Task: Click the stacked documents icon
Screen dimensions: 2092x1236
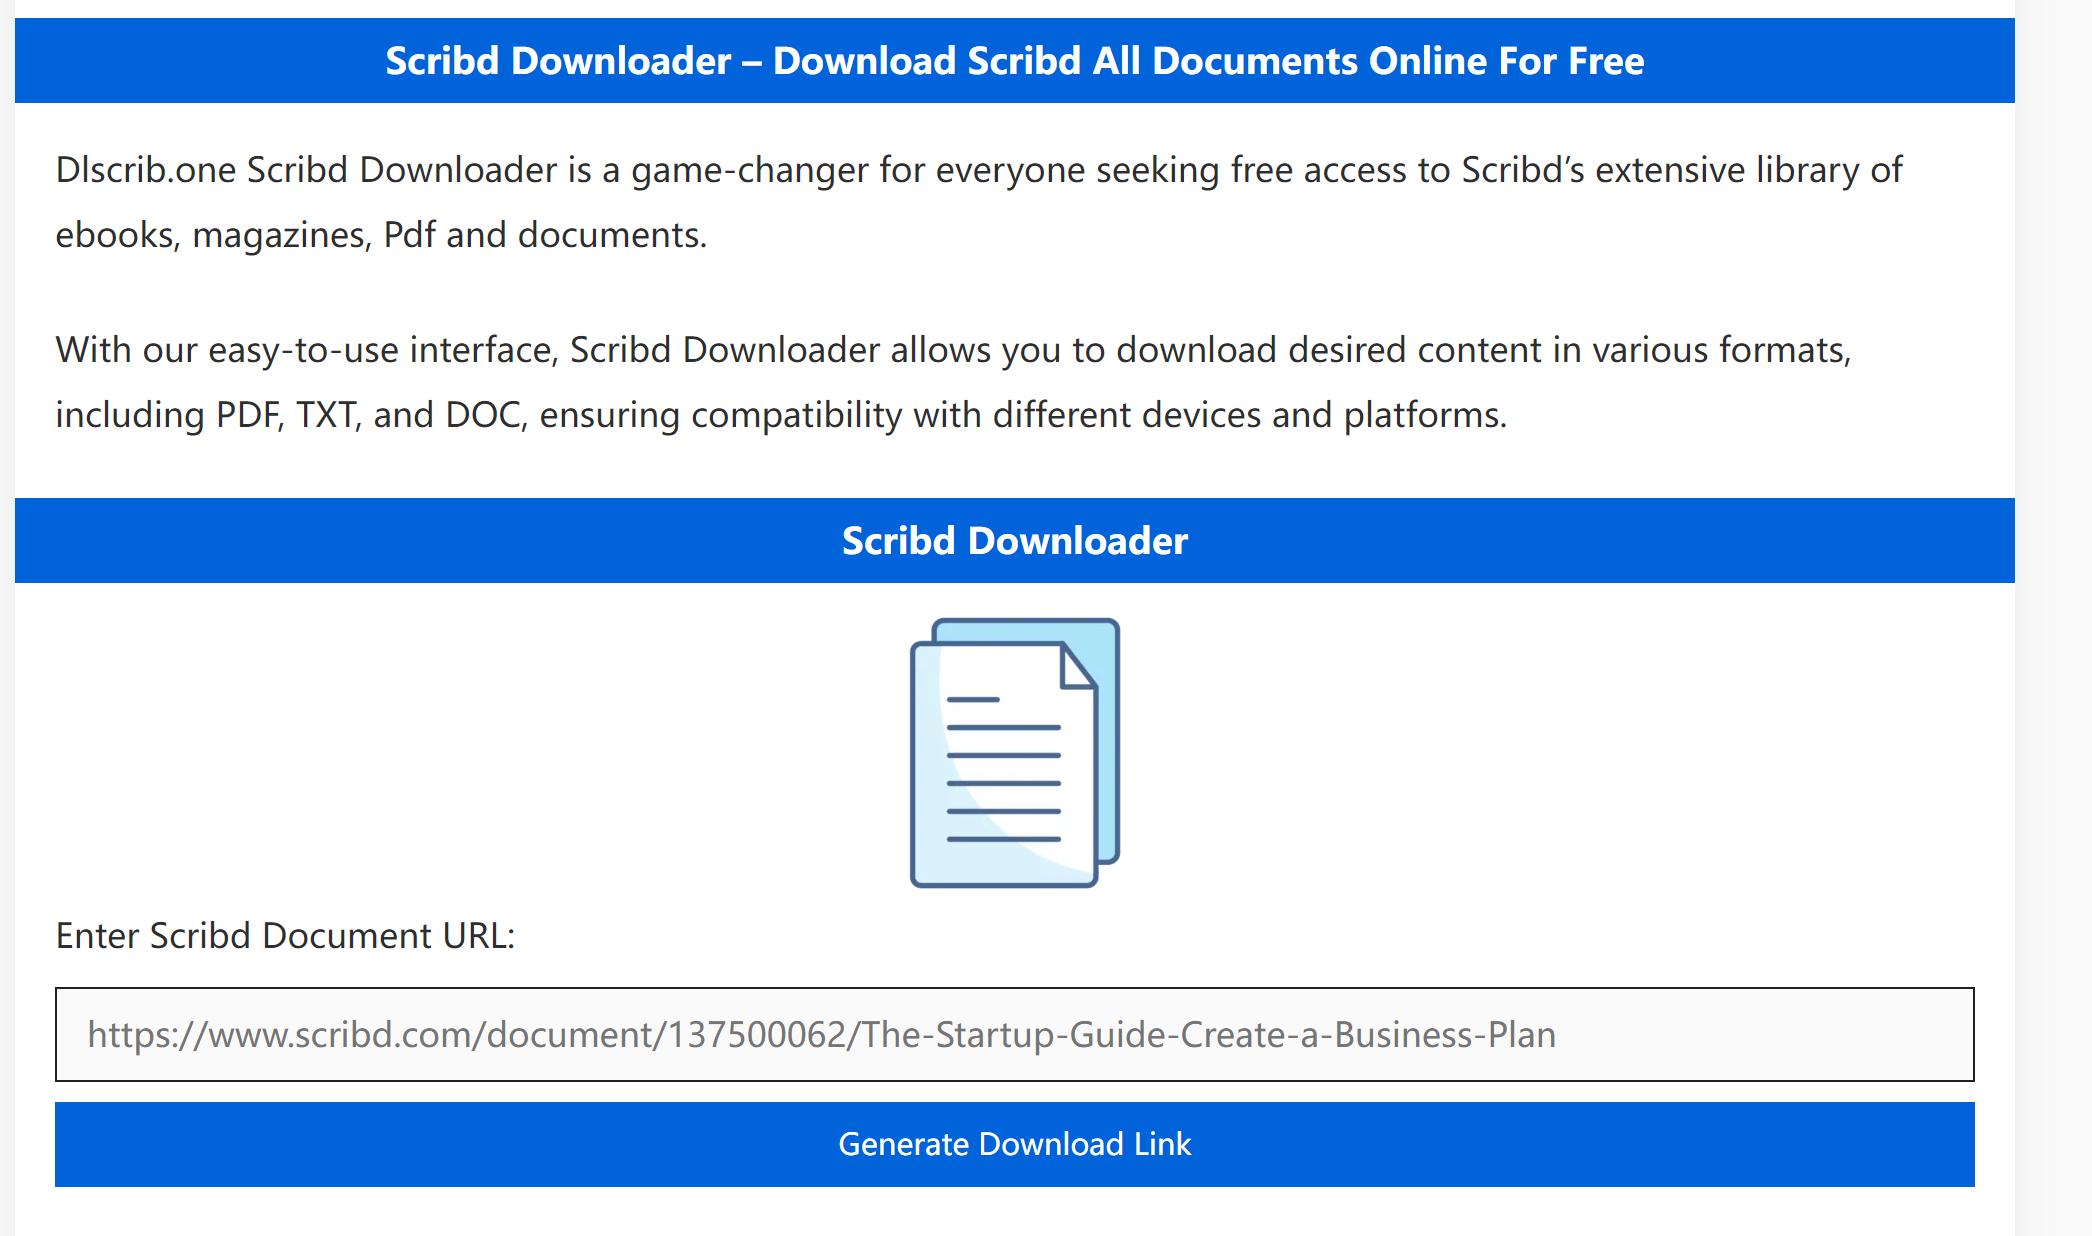Action: point(1014,752)
